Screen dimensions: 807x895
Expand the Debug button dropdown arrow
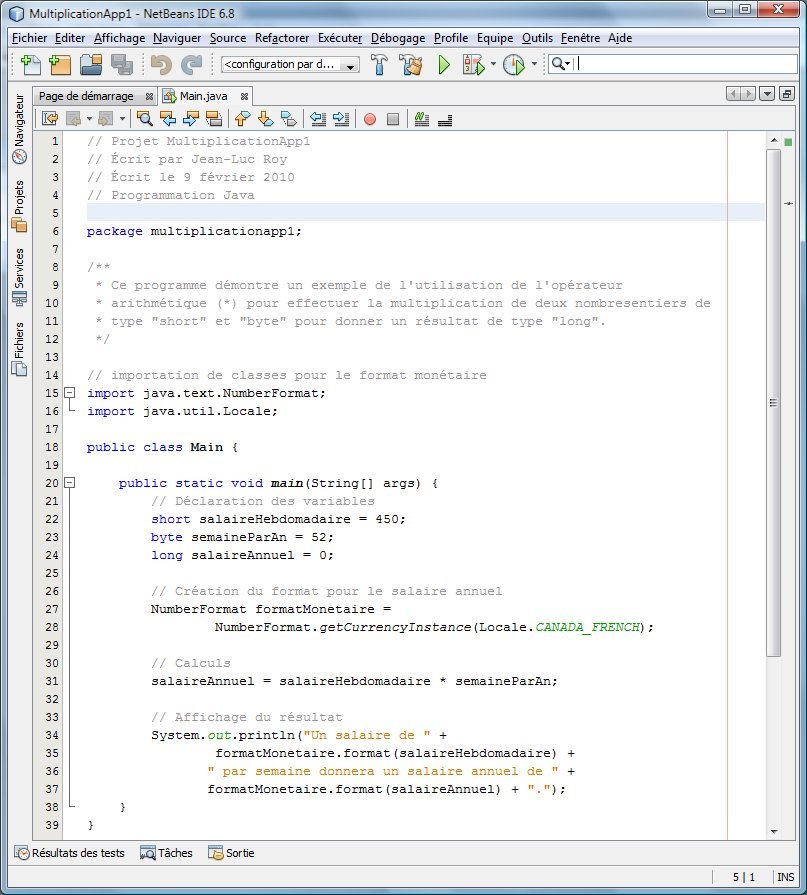click(x=493, y=64)
